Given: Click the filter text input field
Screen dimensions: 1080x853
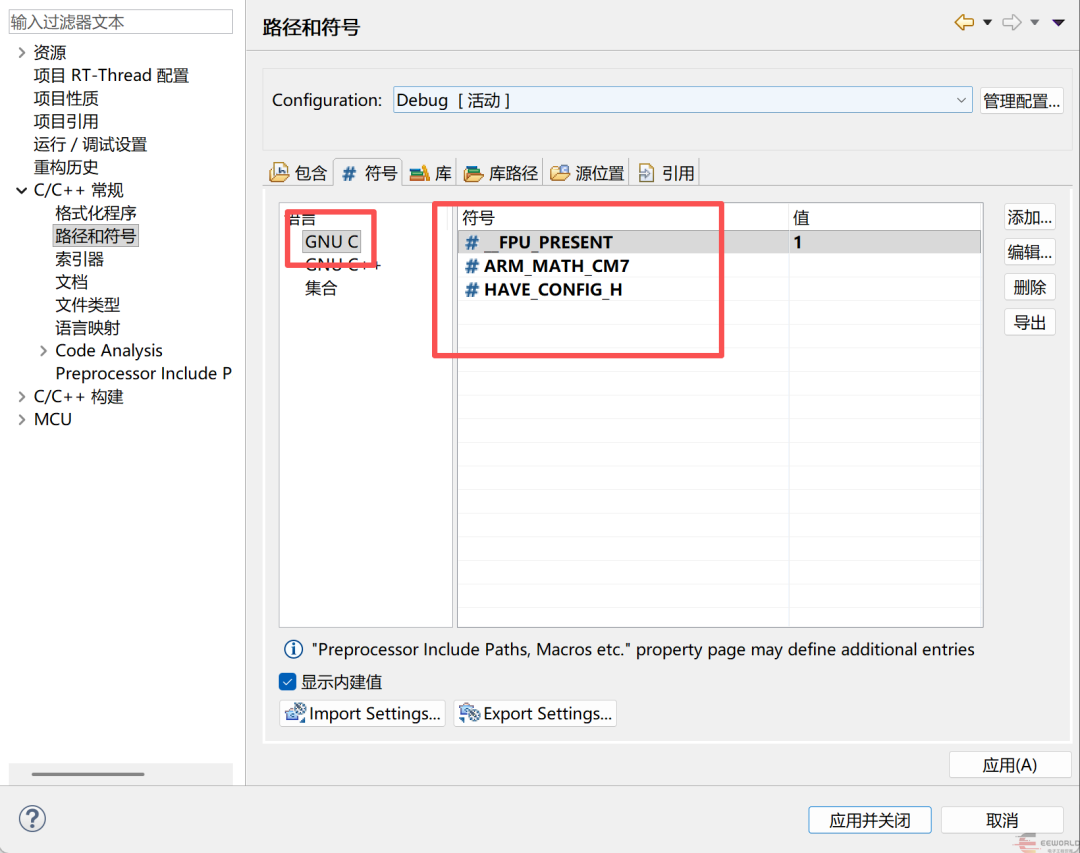Looking at the screenshot, I should point(121,22).
